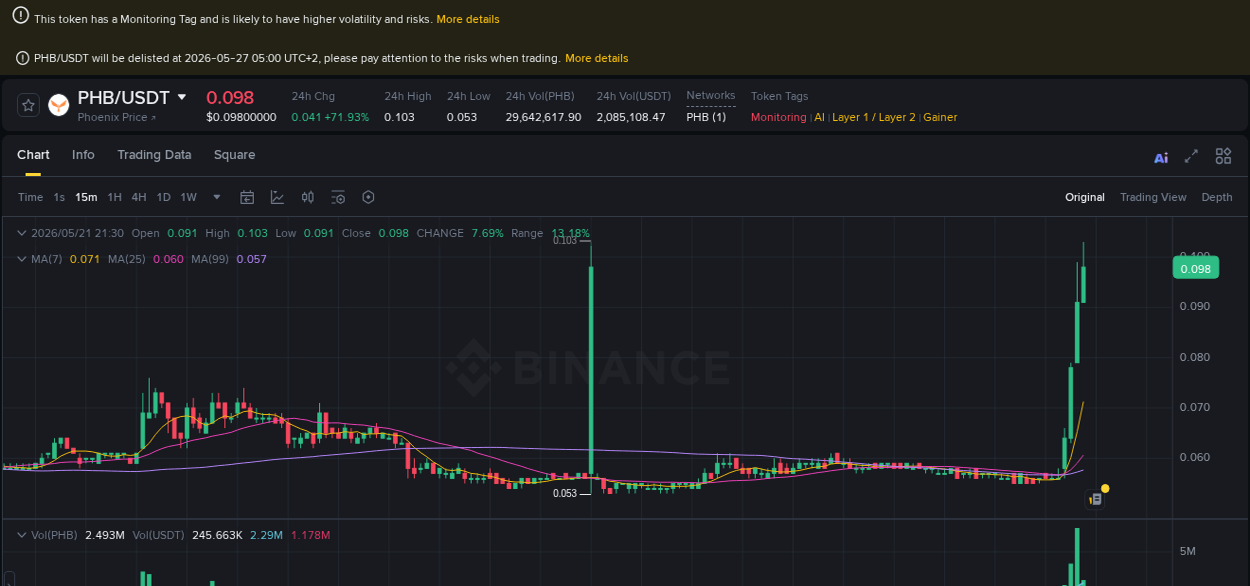Click the Networks label
Viewport: 1250px width, 586px height.
tap(710, 95)
